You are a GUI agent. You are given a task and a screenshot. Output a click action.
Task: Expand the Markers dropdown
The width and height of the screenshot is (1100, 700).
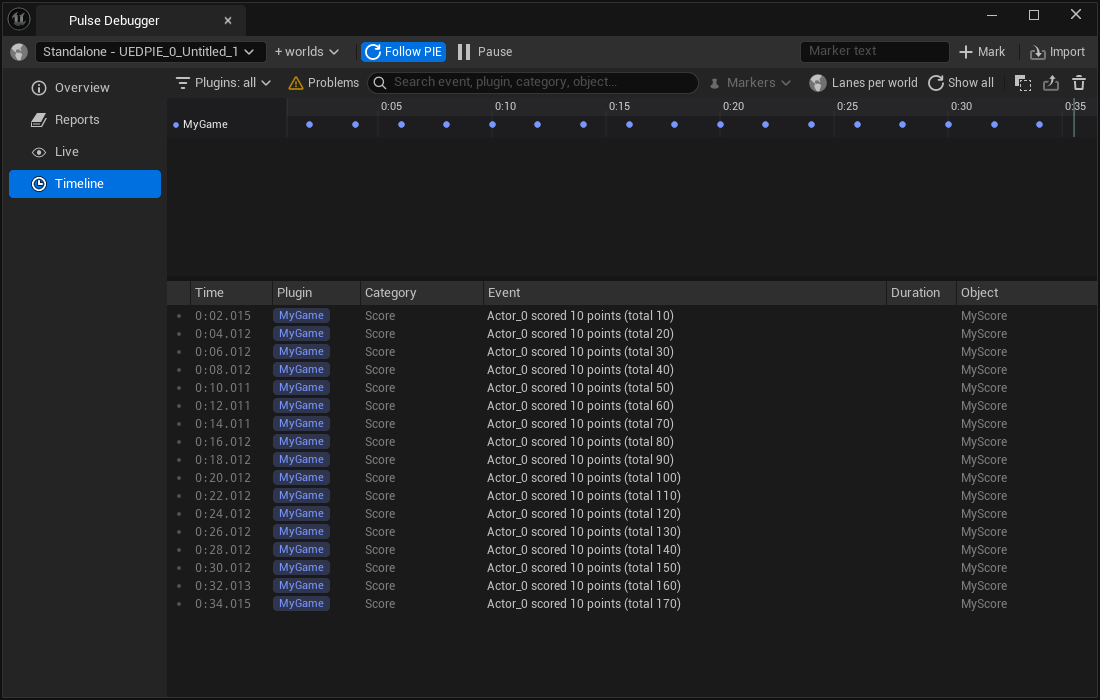click(750, 83)
